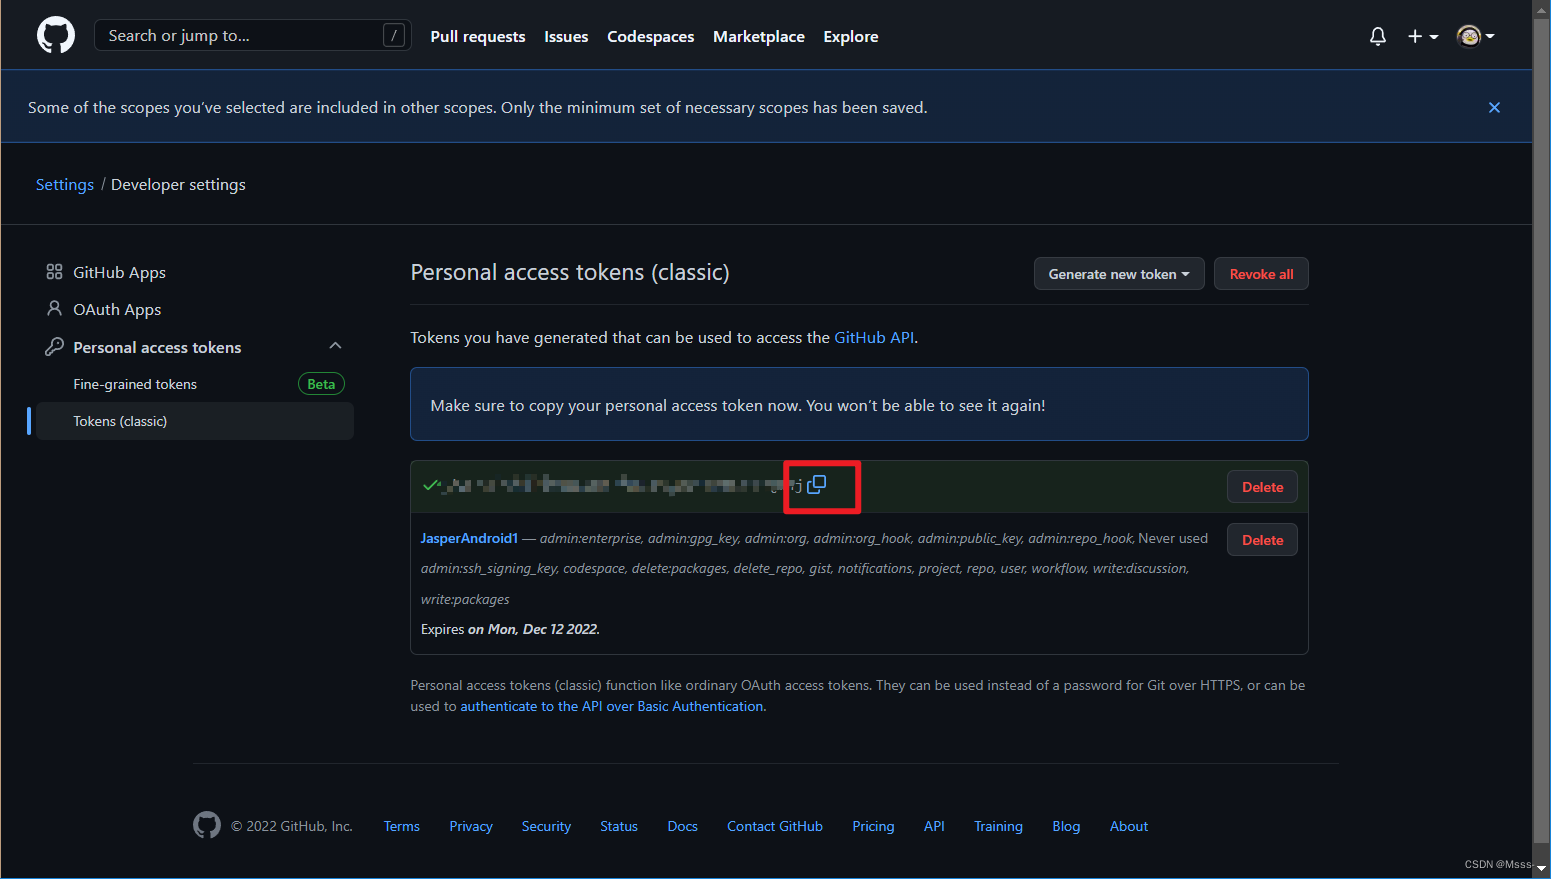Open the plus create-new menu
Image resolution: width=1551 pixels, height=879 pixels.
coord(1422,36)
